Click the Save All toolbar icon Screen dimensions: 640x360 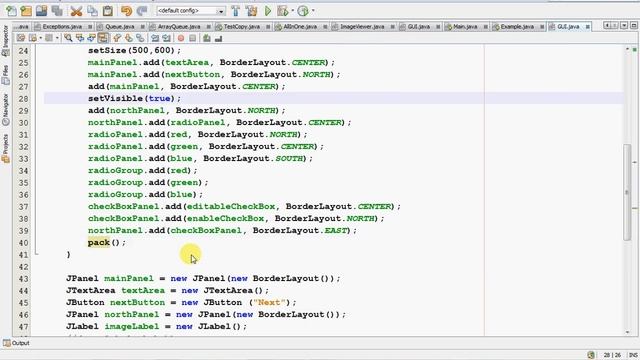point(57,11)
